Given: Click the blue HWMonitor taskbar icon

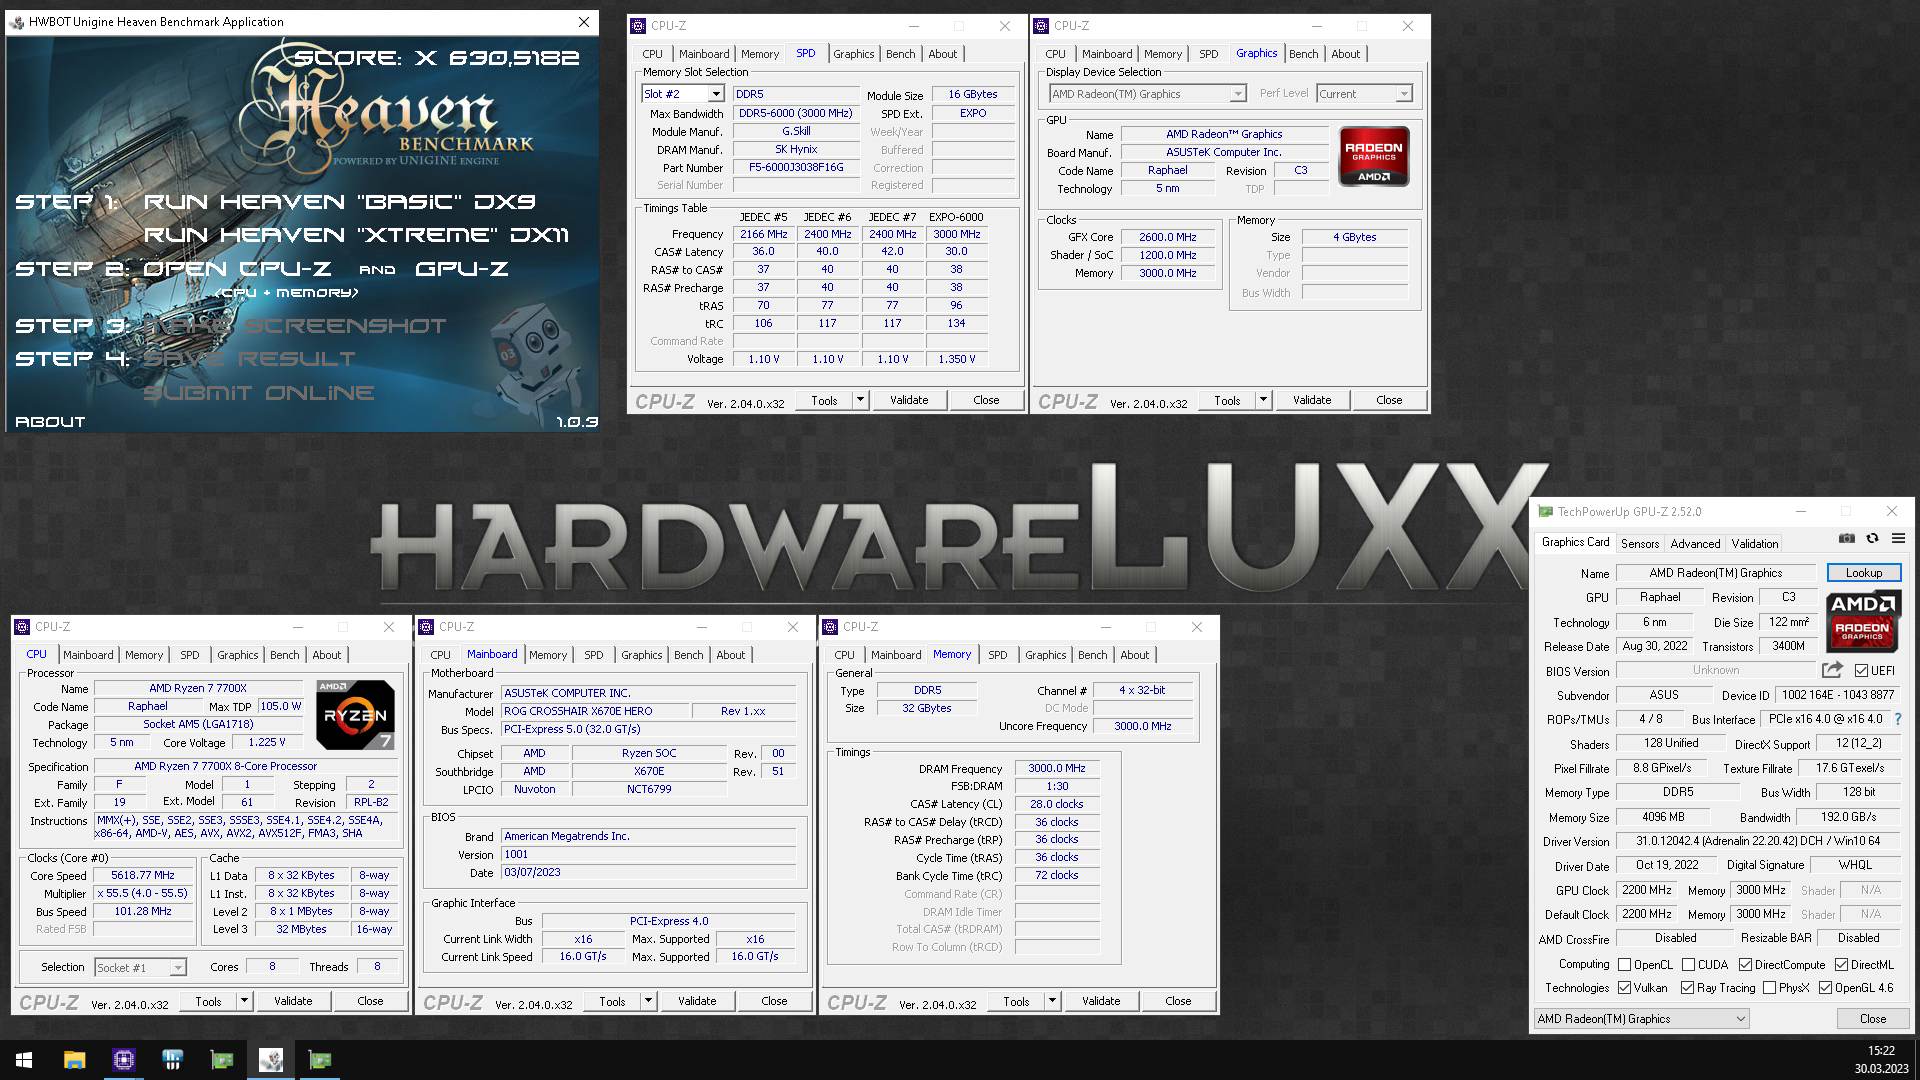Looking at the screenshot, I should tap(172, 1060).
